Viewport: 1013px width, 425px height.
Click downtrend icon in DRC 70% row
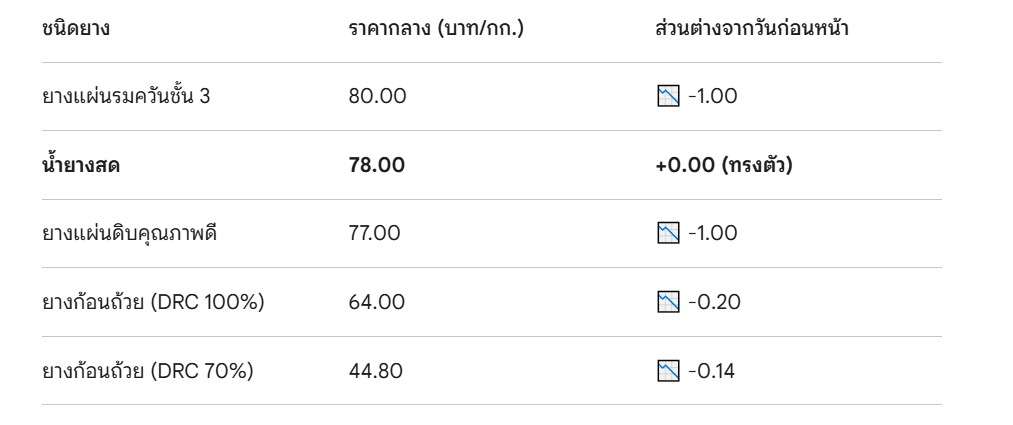tap(667, 372)
